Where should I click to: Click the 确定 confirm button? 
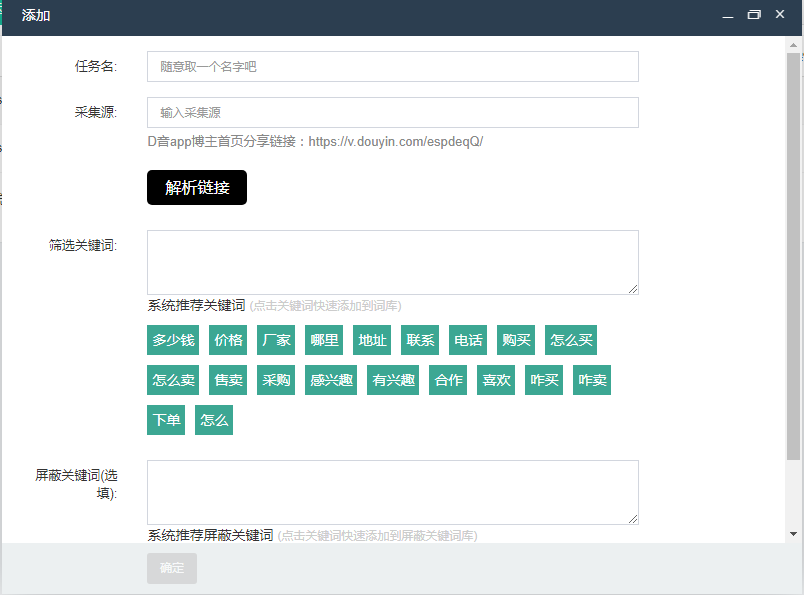pos(171,568)
